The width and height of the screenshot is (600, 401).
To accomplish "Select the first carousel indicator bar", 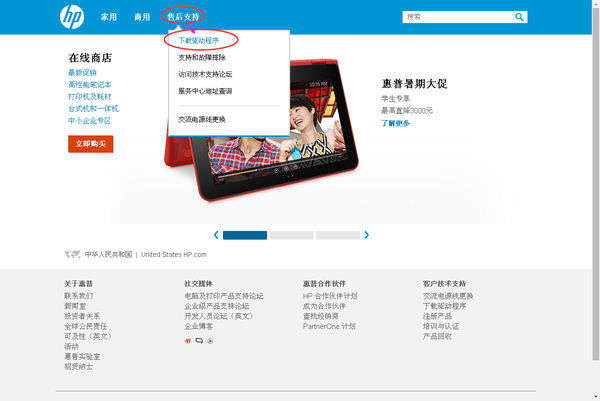I will (245, 235).
